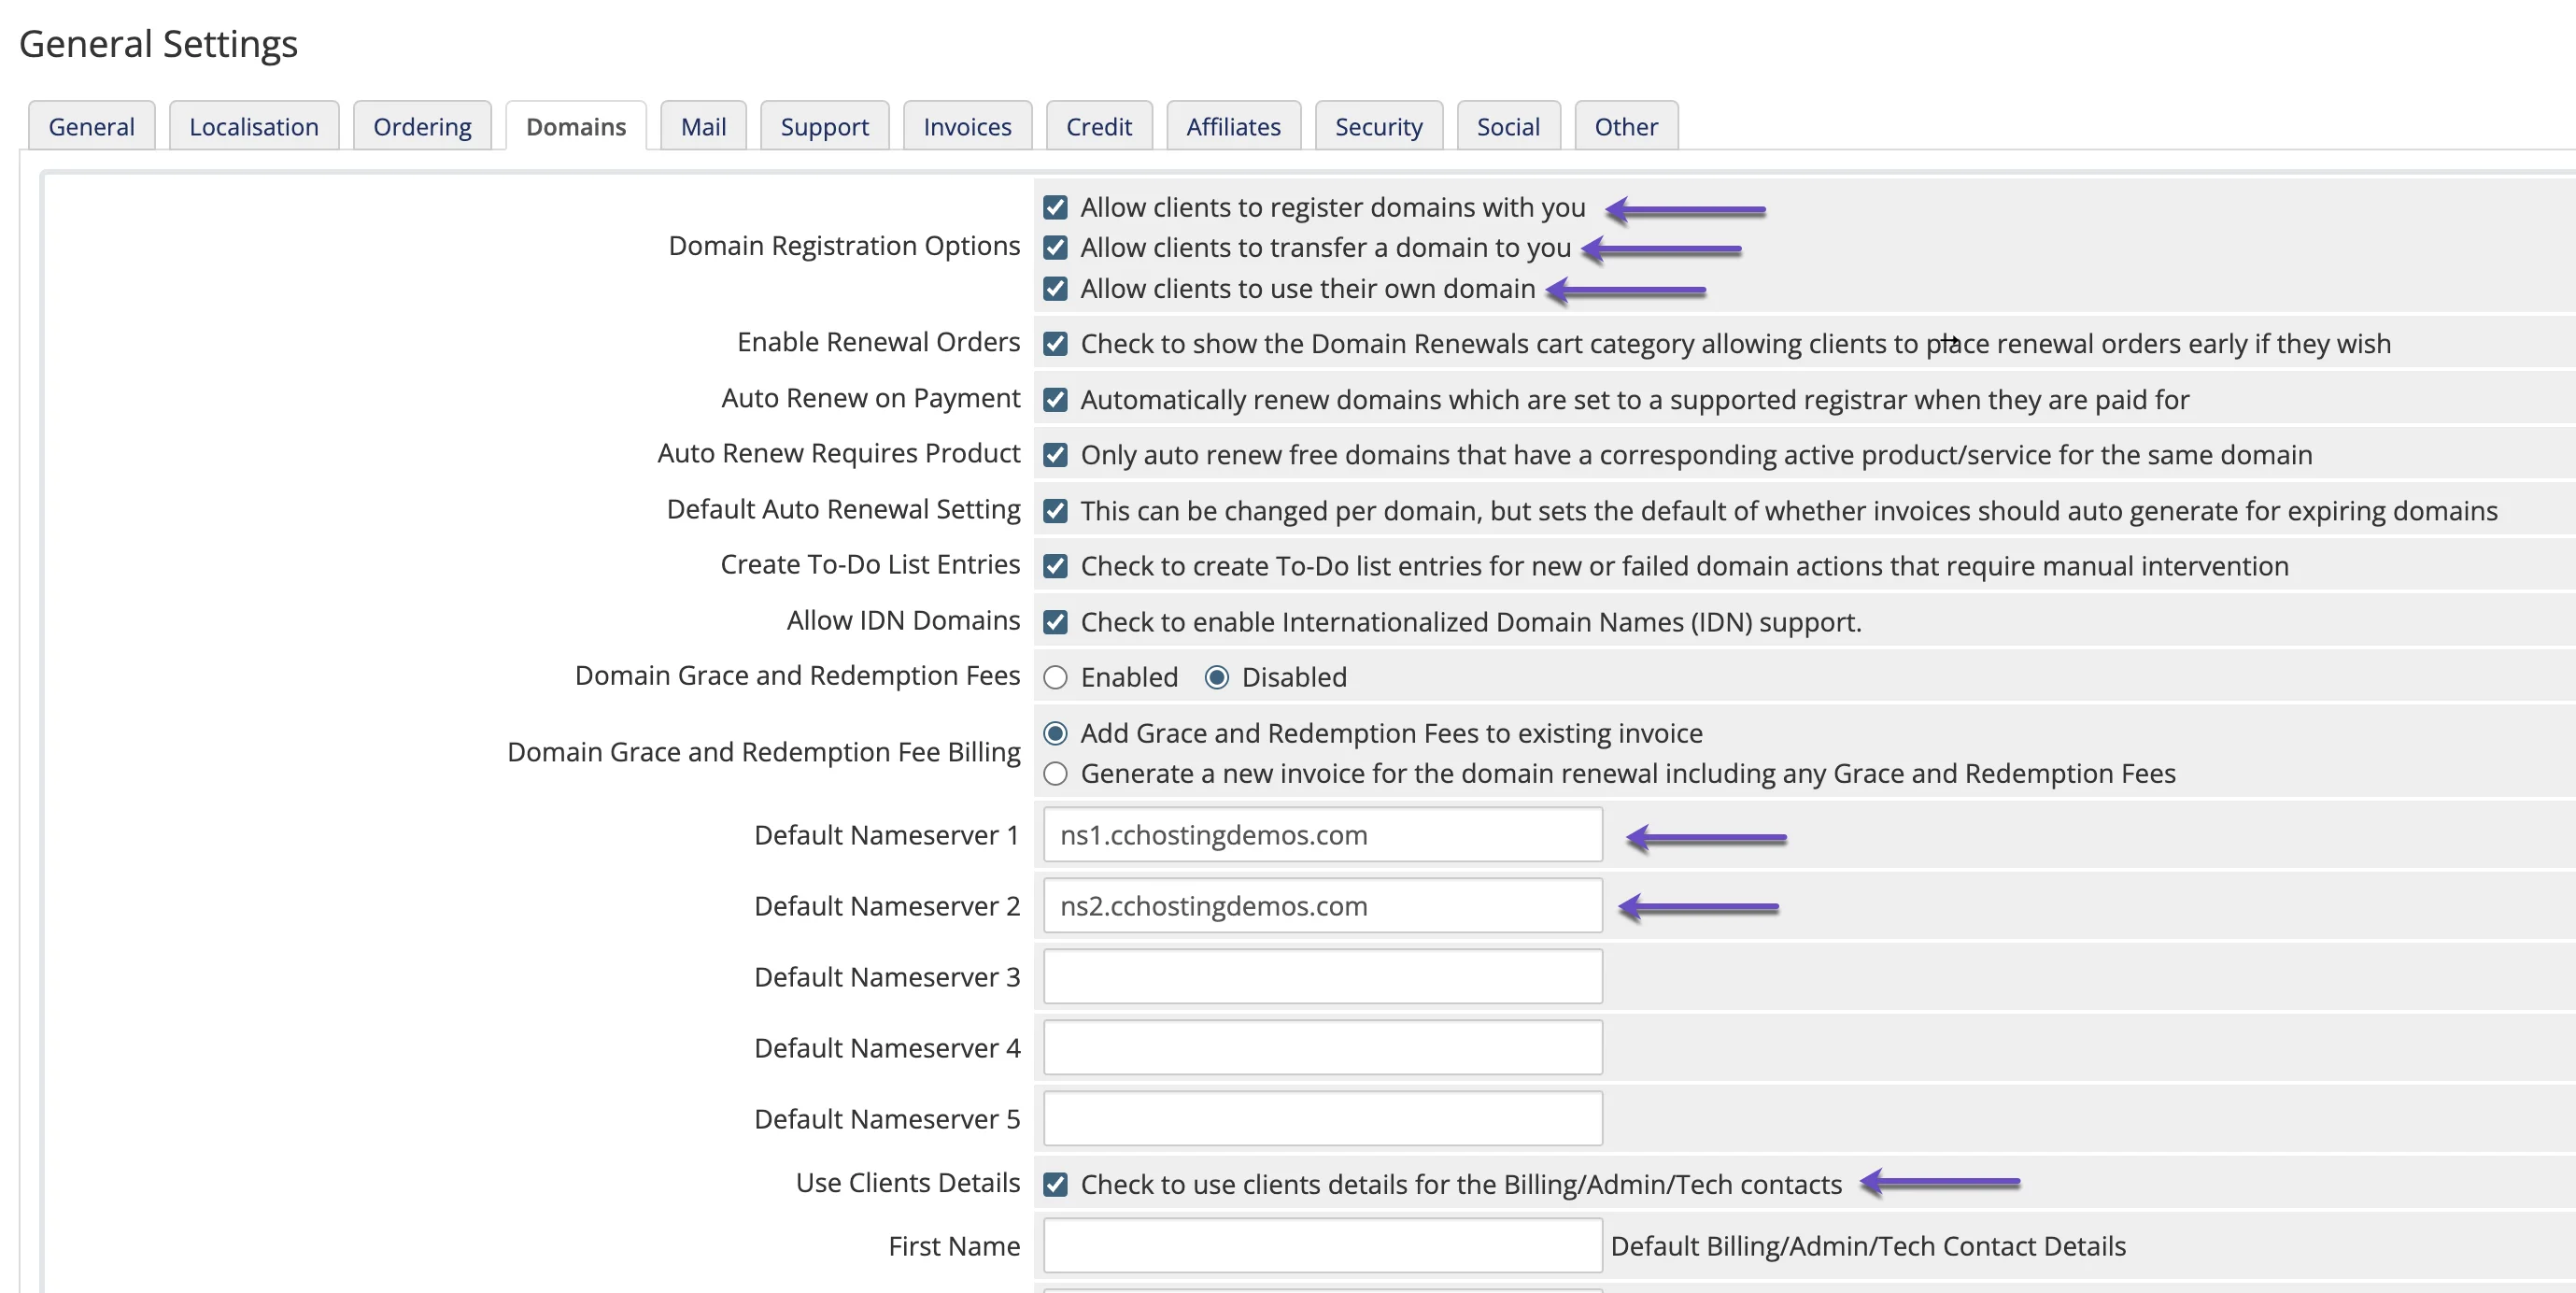Disable Allow clients to use their own domain
Image resolution: width=2576 pixels, height=1293 pixels.
pyautogui.click(x=1055, y=289)
